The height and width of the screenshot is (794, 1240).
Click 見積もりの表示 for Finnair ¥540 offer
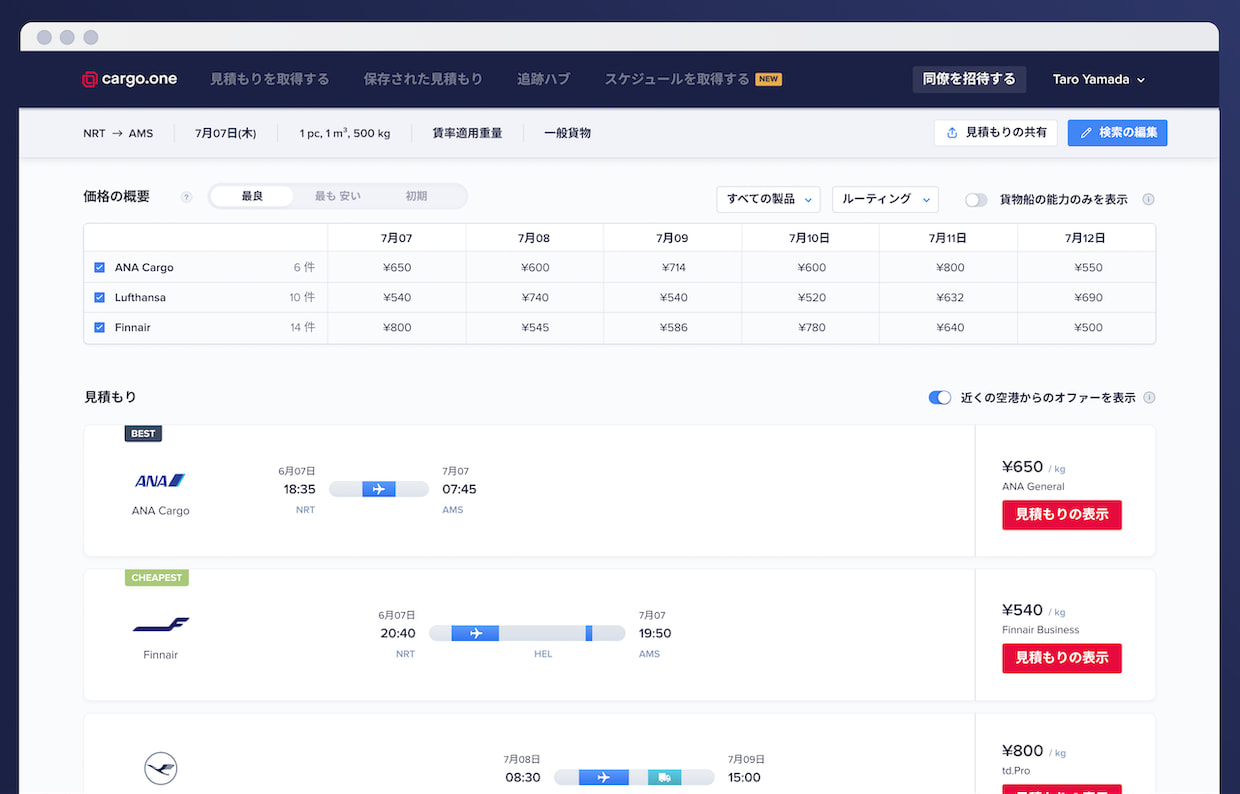1062,658
